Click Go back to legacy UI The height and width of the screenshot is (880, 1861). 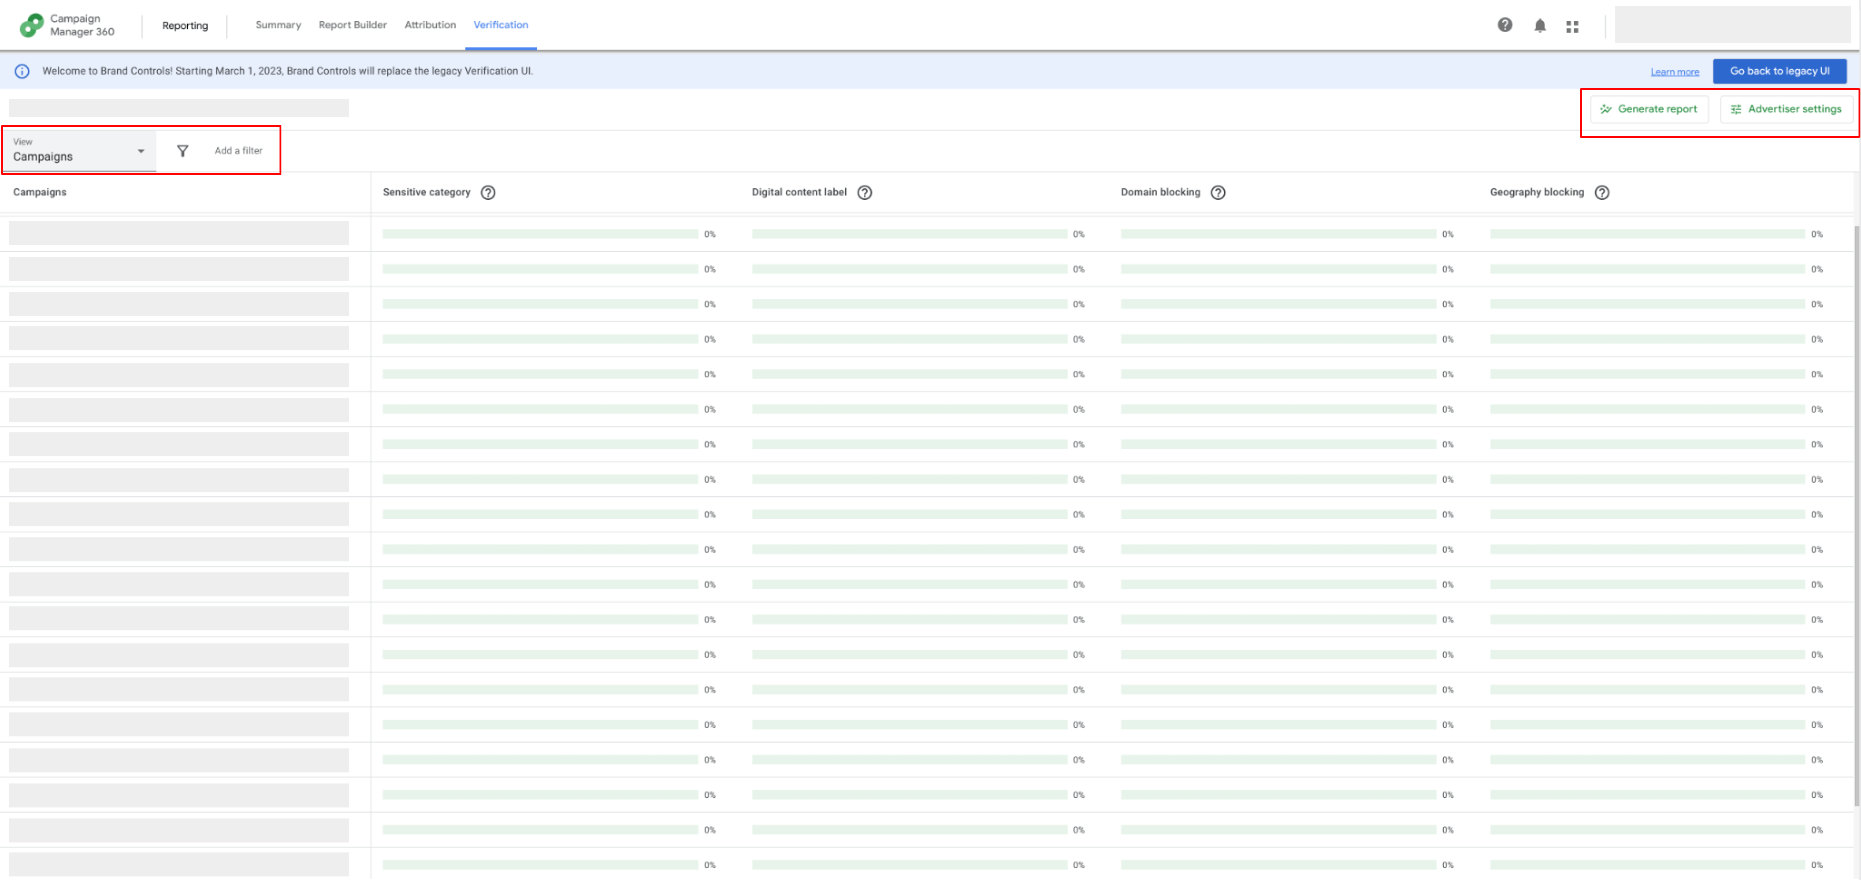click(1780, 71)
